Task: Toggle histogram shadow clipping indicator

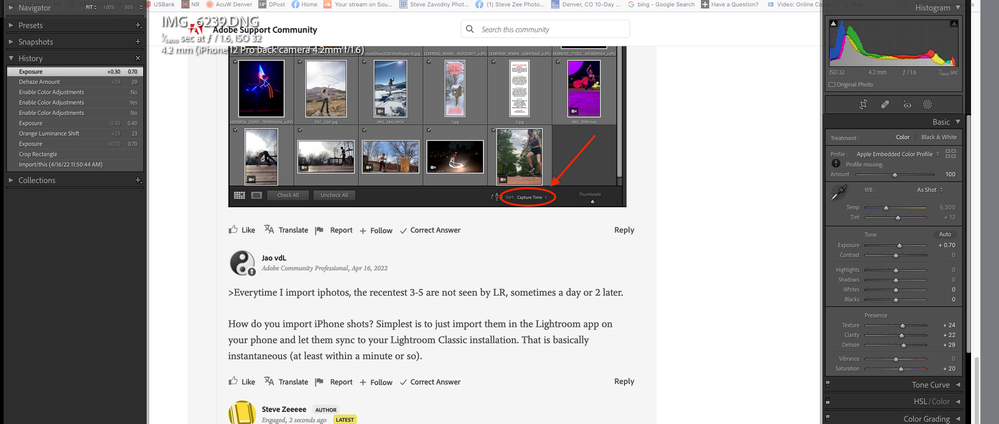Action: pos(833,24)
